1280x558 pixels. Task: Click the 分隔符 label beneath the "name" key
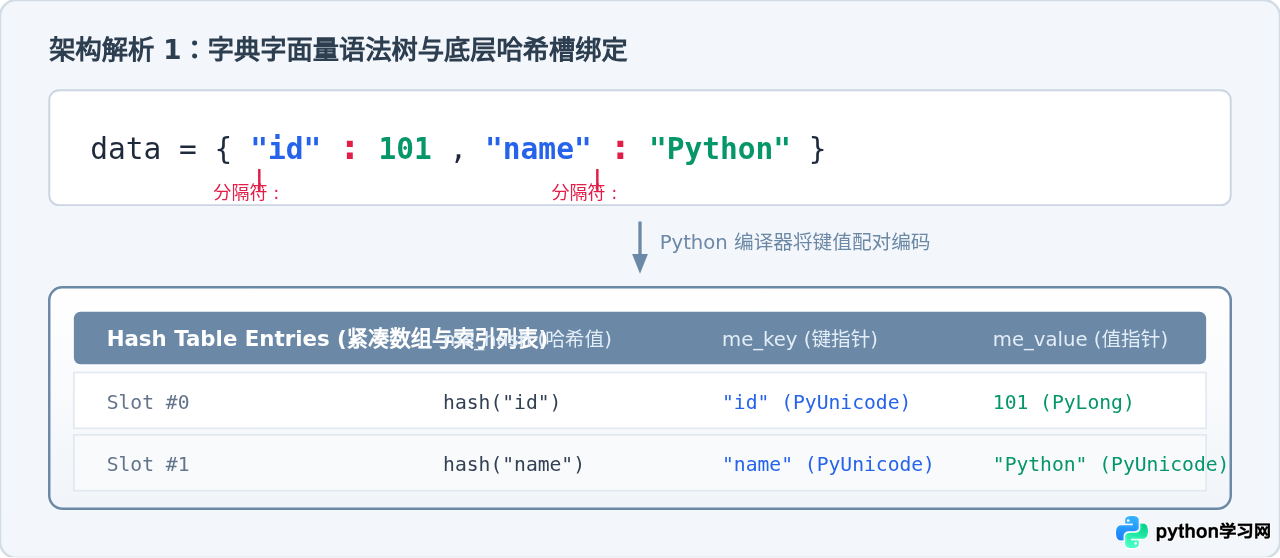(586, 193)
